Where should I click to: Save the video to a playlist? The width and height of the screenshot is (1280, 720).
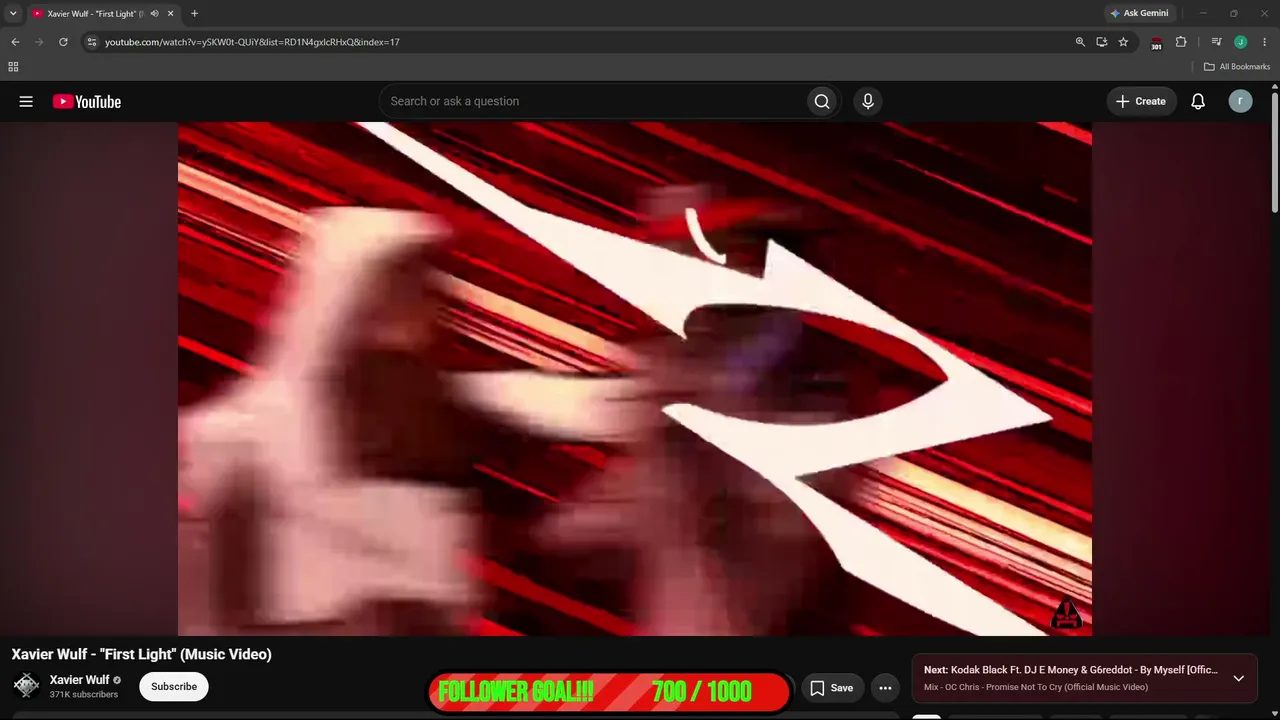(831, 687)
